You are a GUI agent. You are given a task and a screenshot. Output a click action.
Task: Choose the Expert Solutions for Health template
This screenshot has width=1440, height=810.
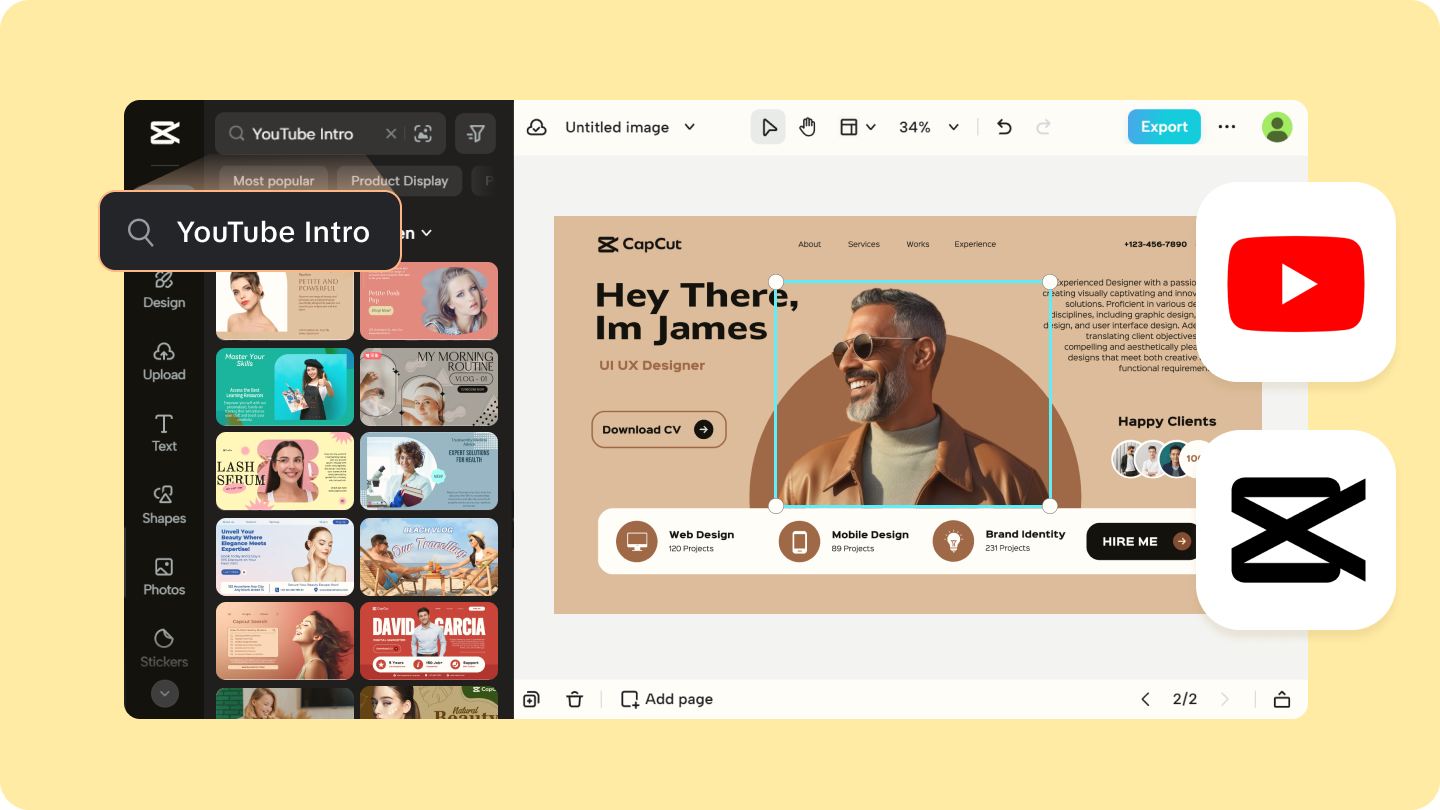tap(429, 471)
